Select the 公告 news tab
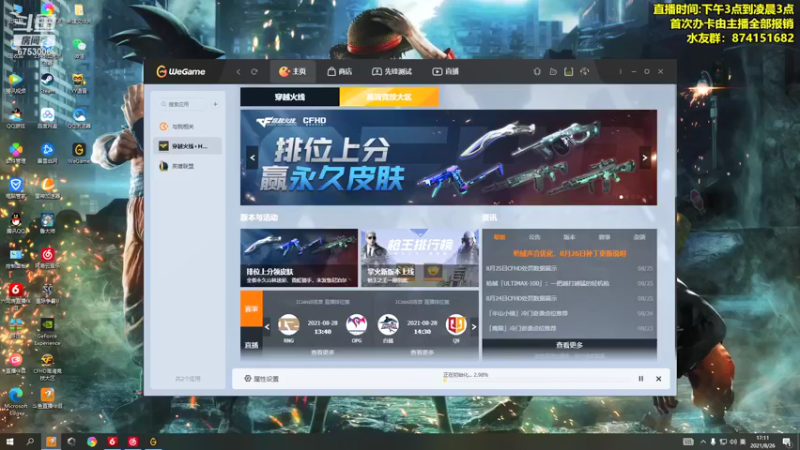 tap(534, 237)
